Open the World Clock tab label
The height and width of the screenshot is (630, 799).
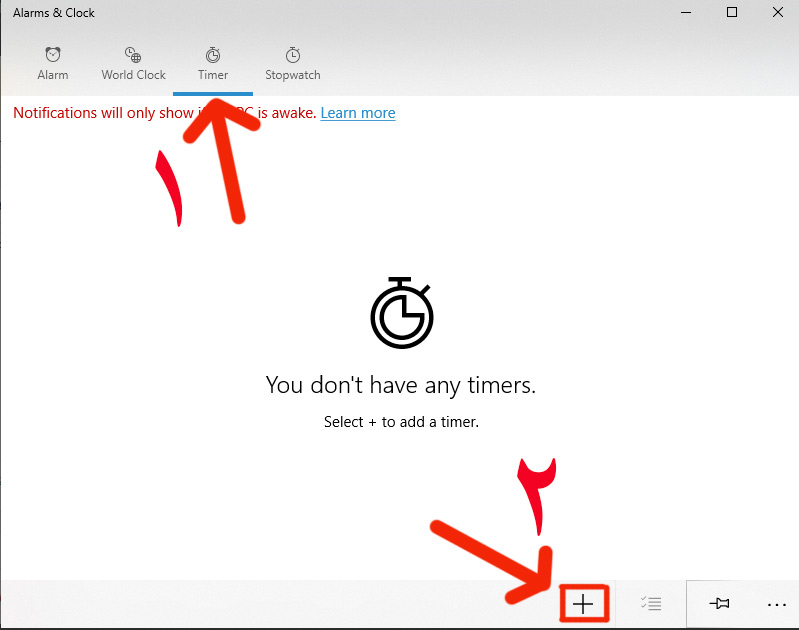click(x=133, y=75)
